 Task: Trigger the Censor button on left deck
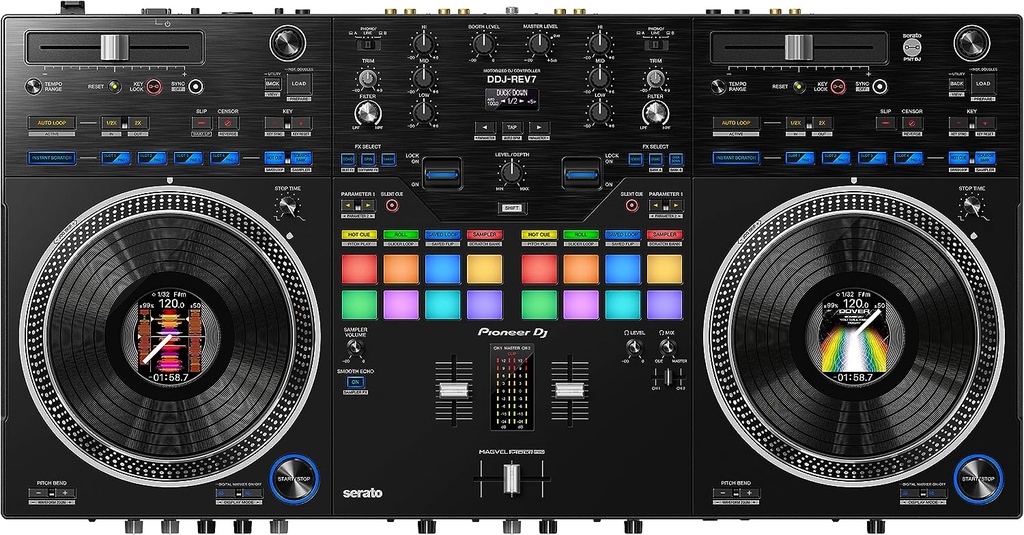(x=228, y=123)
